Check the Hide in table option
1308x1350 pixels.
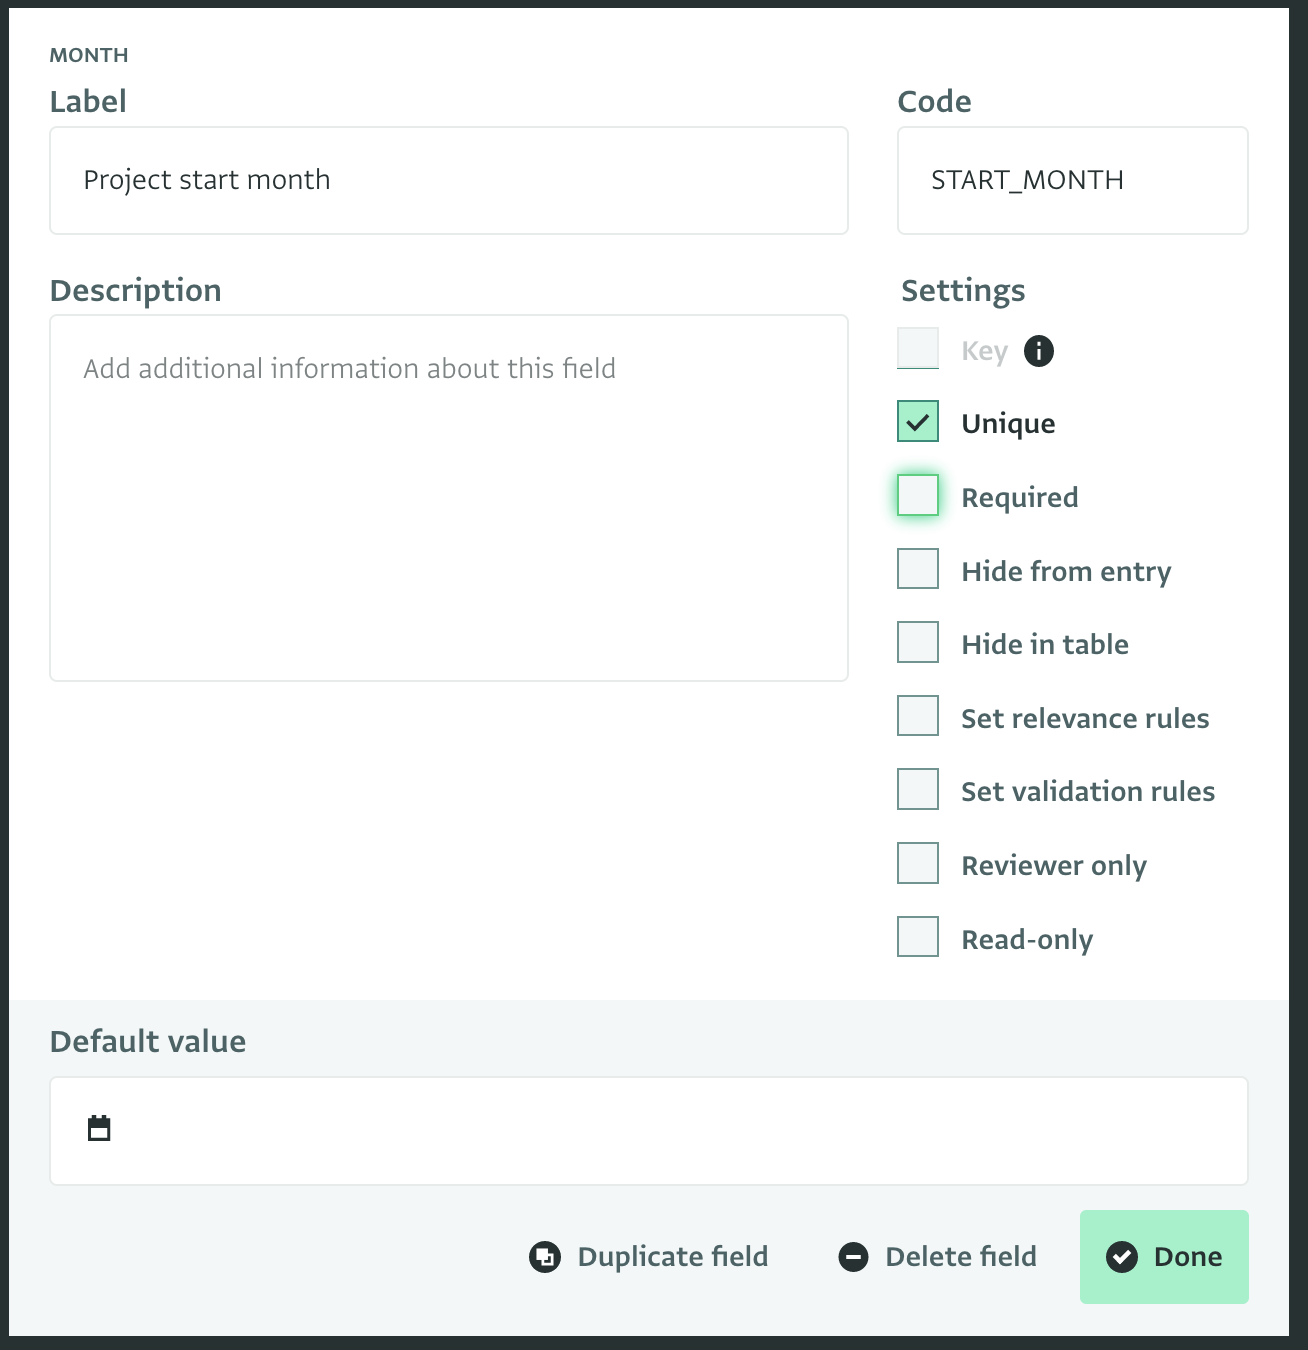click(918, 642)
